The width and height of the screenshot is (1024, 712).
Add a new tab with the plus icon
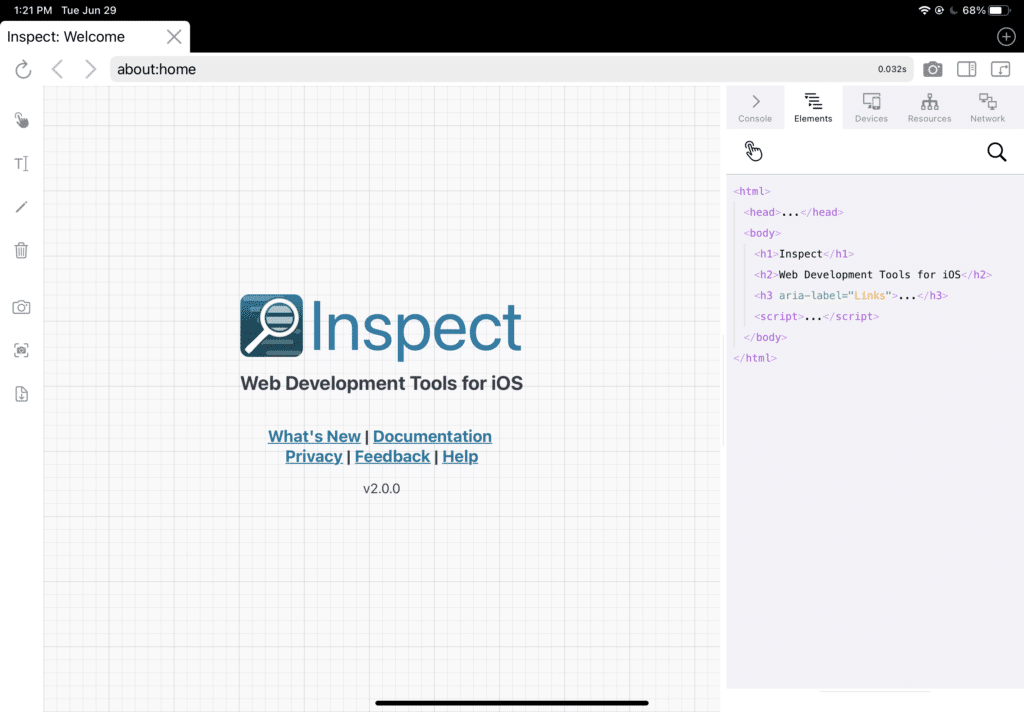tap(1006, 37)
